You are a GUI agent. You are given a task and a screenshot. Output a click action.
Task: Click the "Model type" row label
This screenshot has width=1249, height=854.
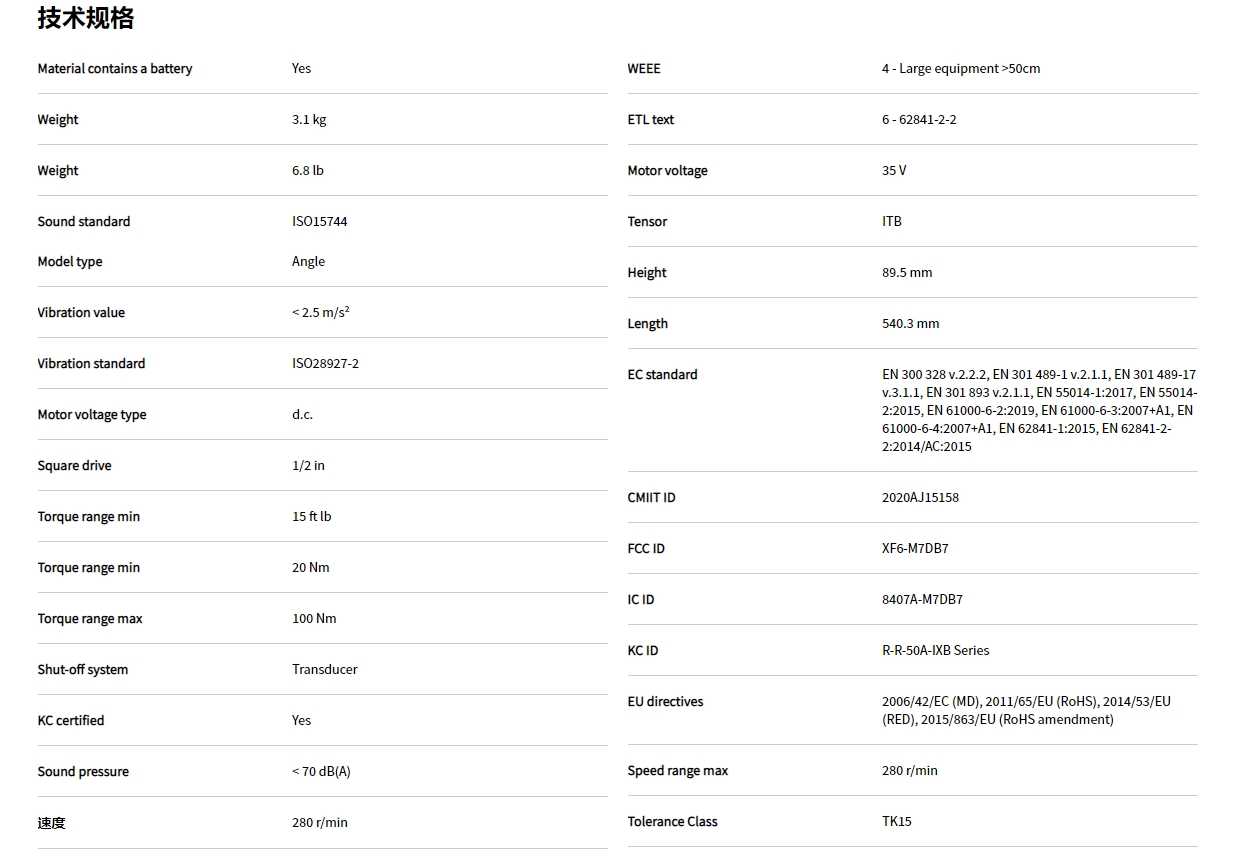70,262
